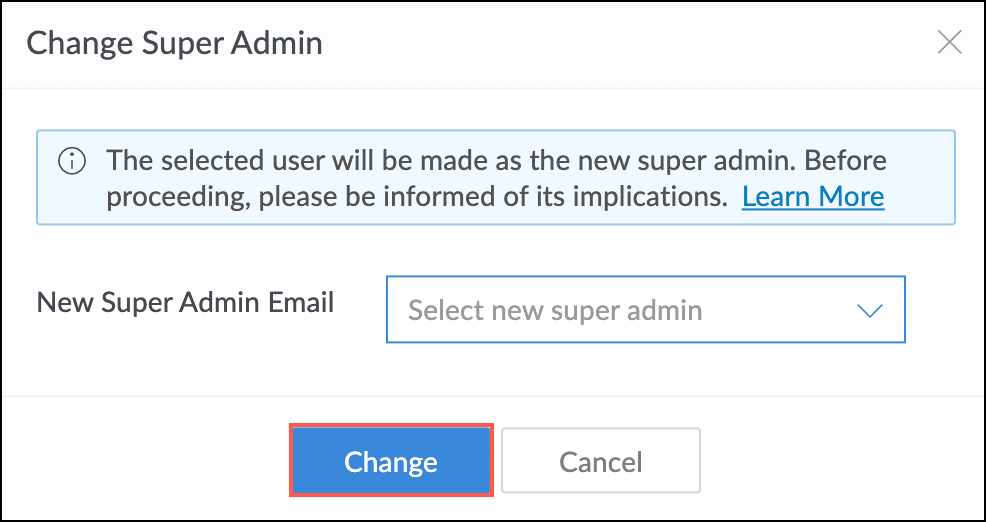Image resolution: width=986 pixels, height=522 pixels.
Task: Click the 'Select new super admin' placeholder text
Action: click(x=555, y=310)
